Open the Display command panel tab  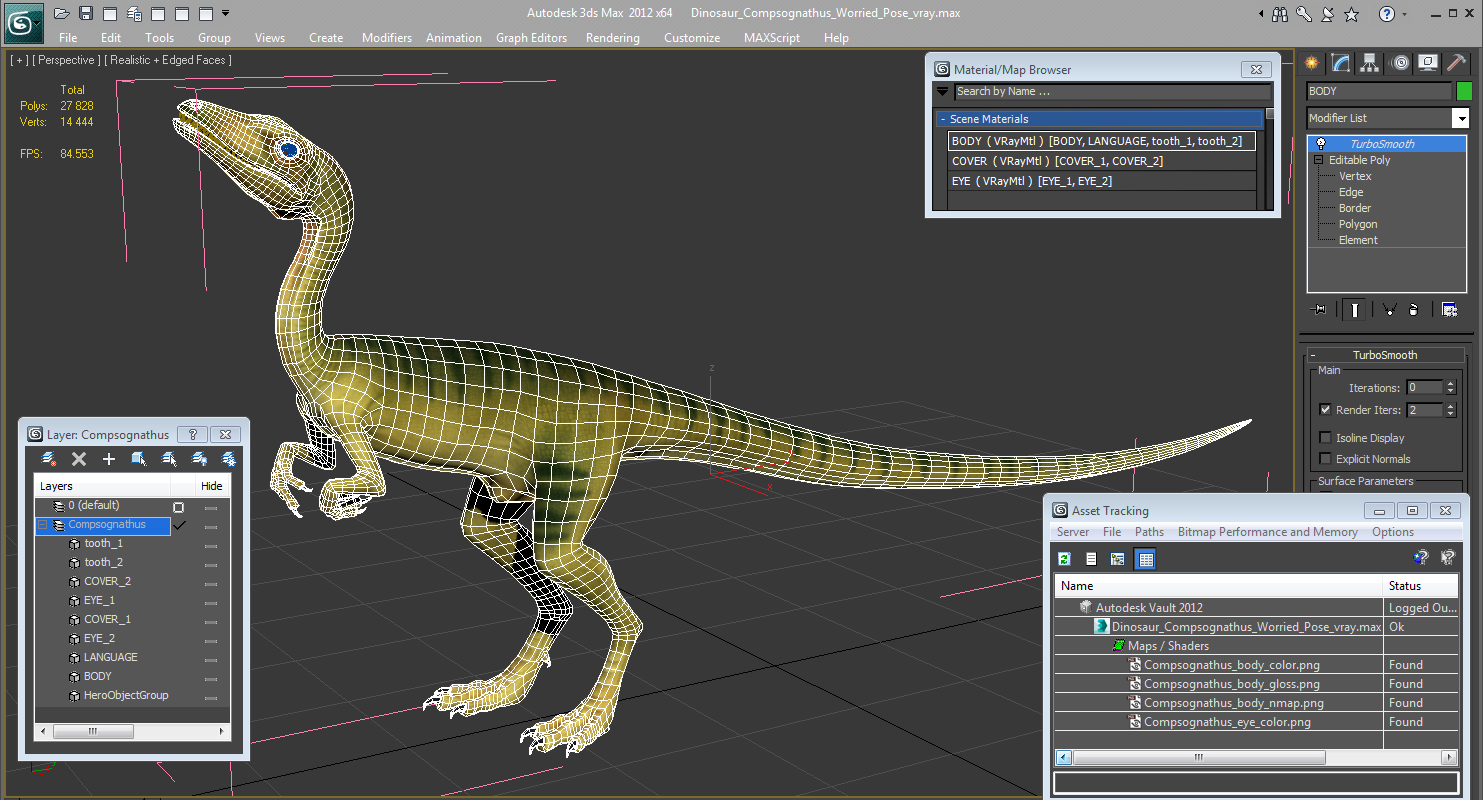coord(1428,63)
